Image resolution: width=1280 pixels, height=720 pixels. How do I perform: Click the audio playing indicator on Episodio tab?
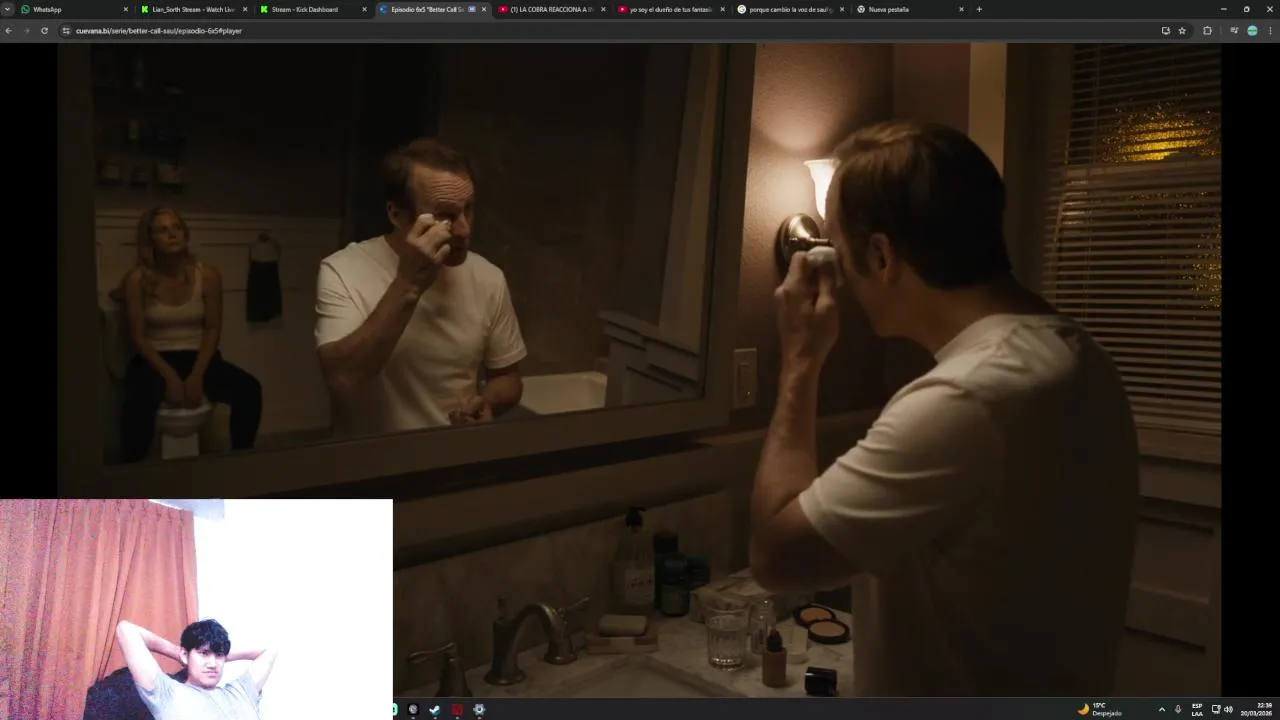point(472,9)
